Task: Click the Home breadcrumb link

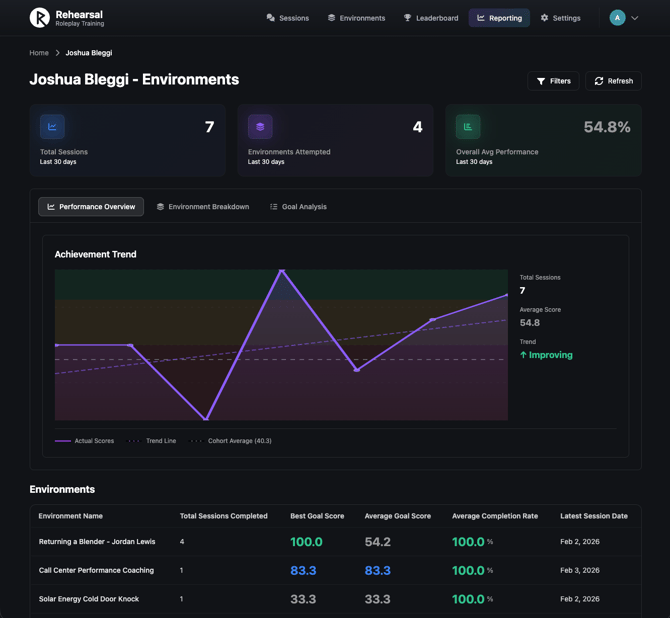Action: click(x=39, y=53)
